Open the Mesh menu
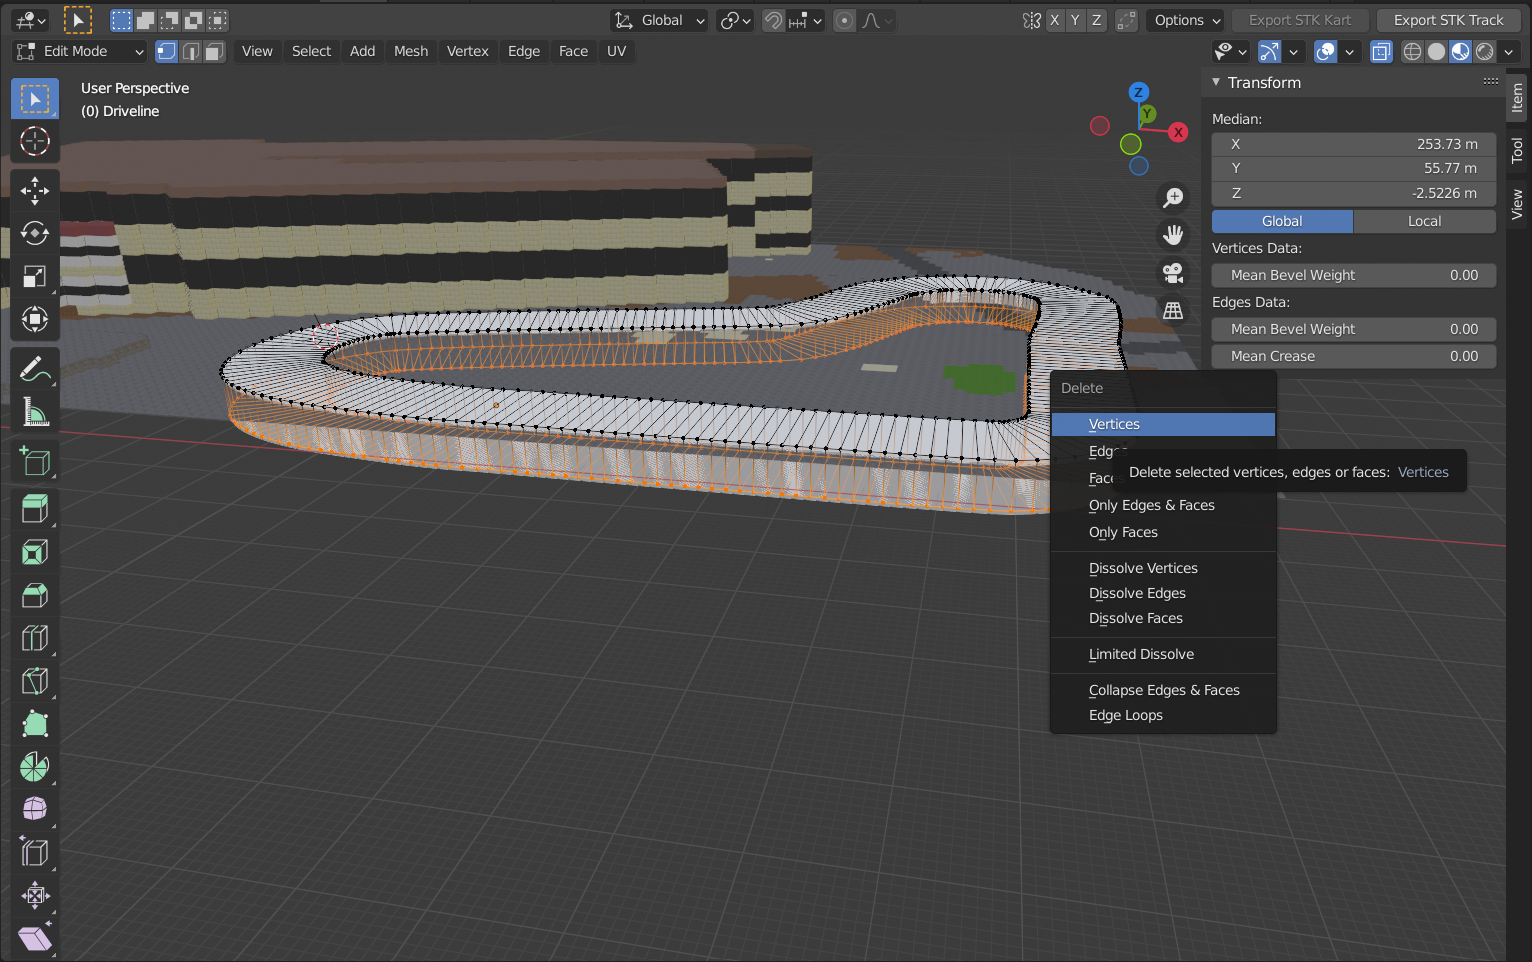 [x=410, y=51]
